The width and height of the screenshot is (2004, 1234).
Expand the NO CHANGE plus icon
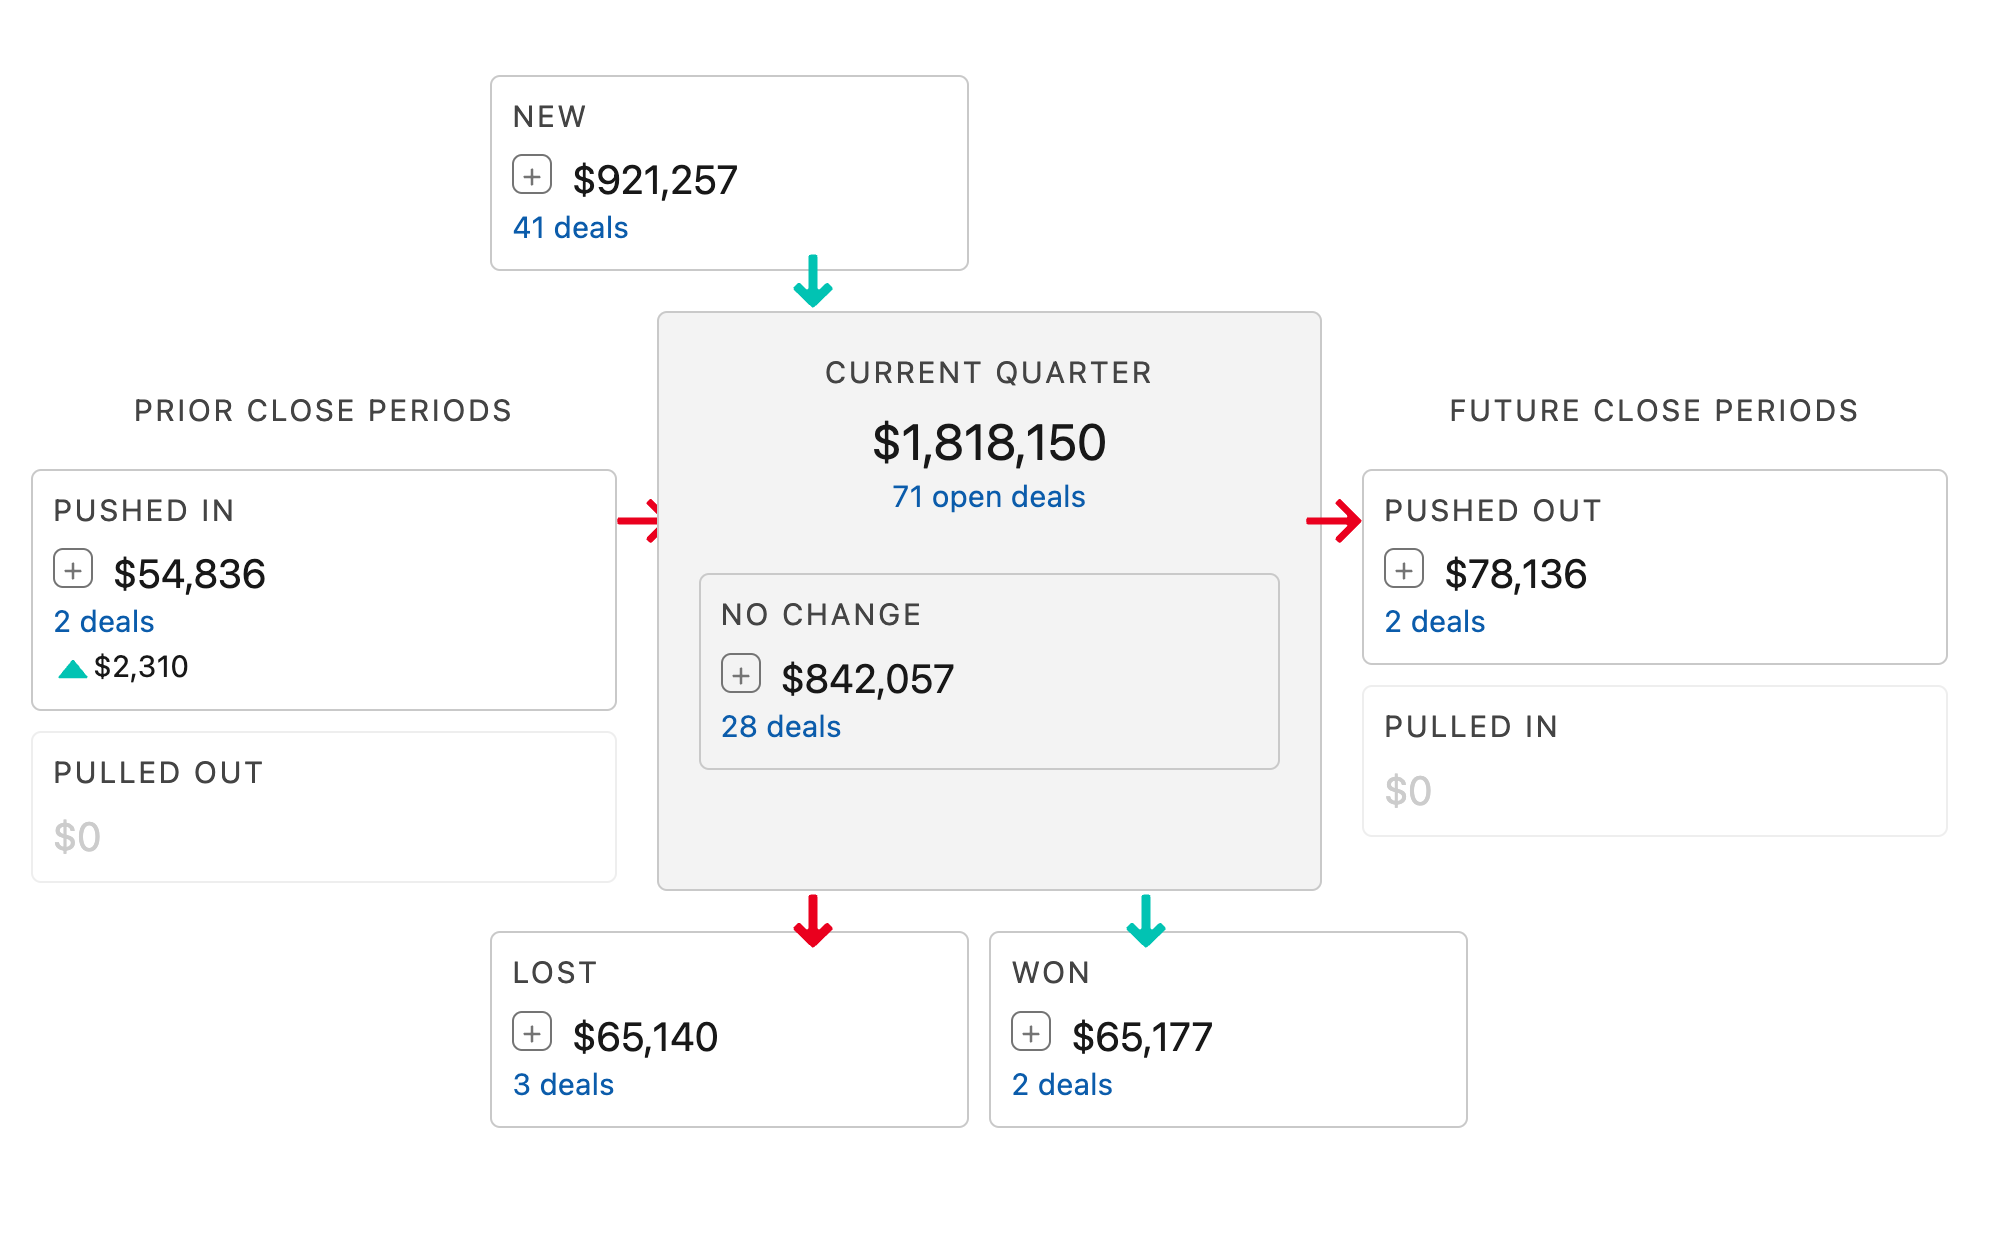741,674
